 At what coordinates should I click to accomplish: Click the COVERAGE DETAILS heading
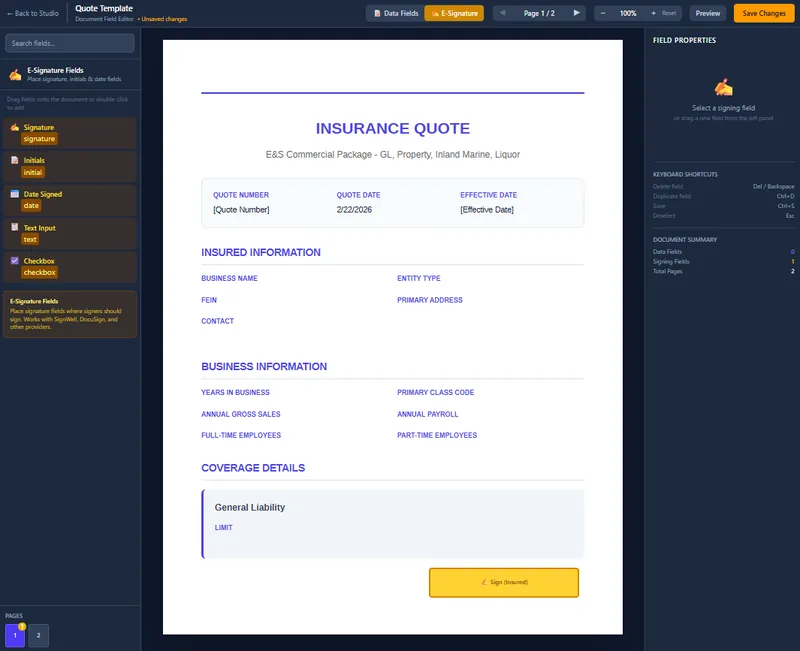(x=253, y=468)
